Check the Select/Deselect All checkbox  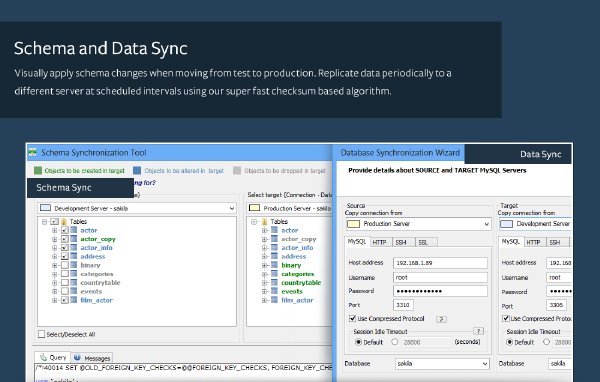(41, 334)
